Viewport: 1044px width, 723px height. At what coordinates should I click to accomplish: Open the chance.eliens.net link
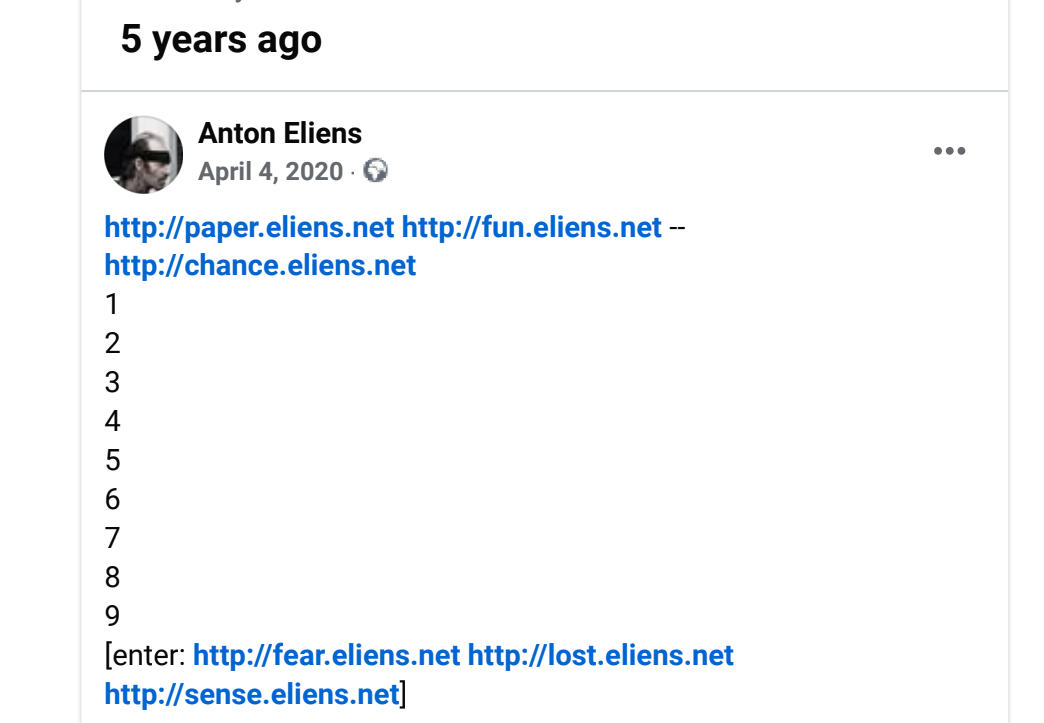point(260,266)
